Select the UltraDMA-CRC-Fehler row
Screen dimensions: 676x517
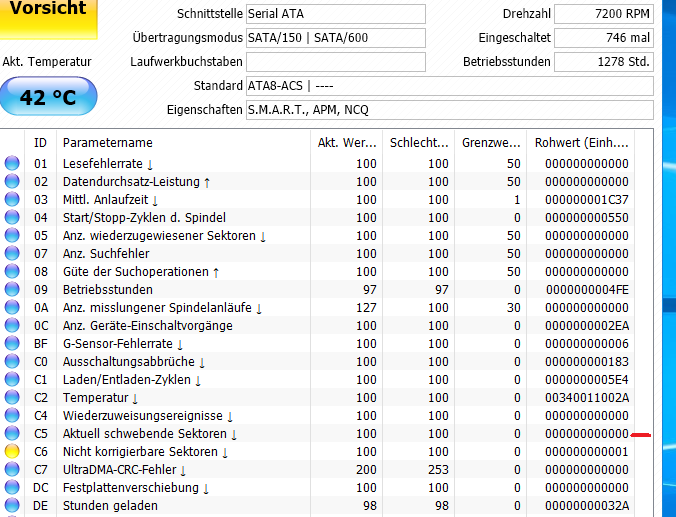(317, 470)
